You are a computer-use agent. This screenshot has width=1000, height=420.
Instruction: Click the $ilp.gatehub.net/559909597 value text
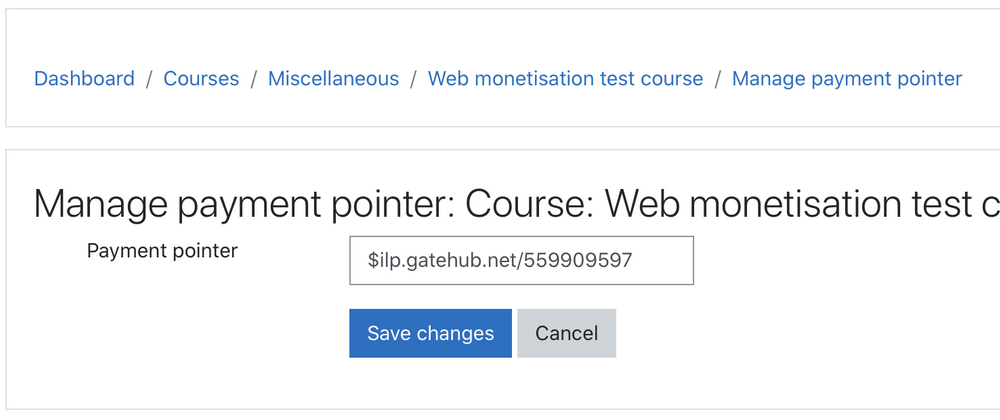[499, 261]
